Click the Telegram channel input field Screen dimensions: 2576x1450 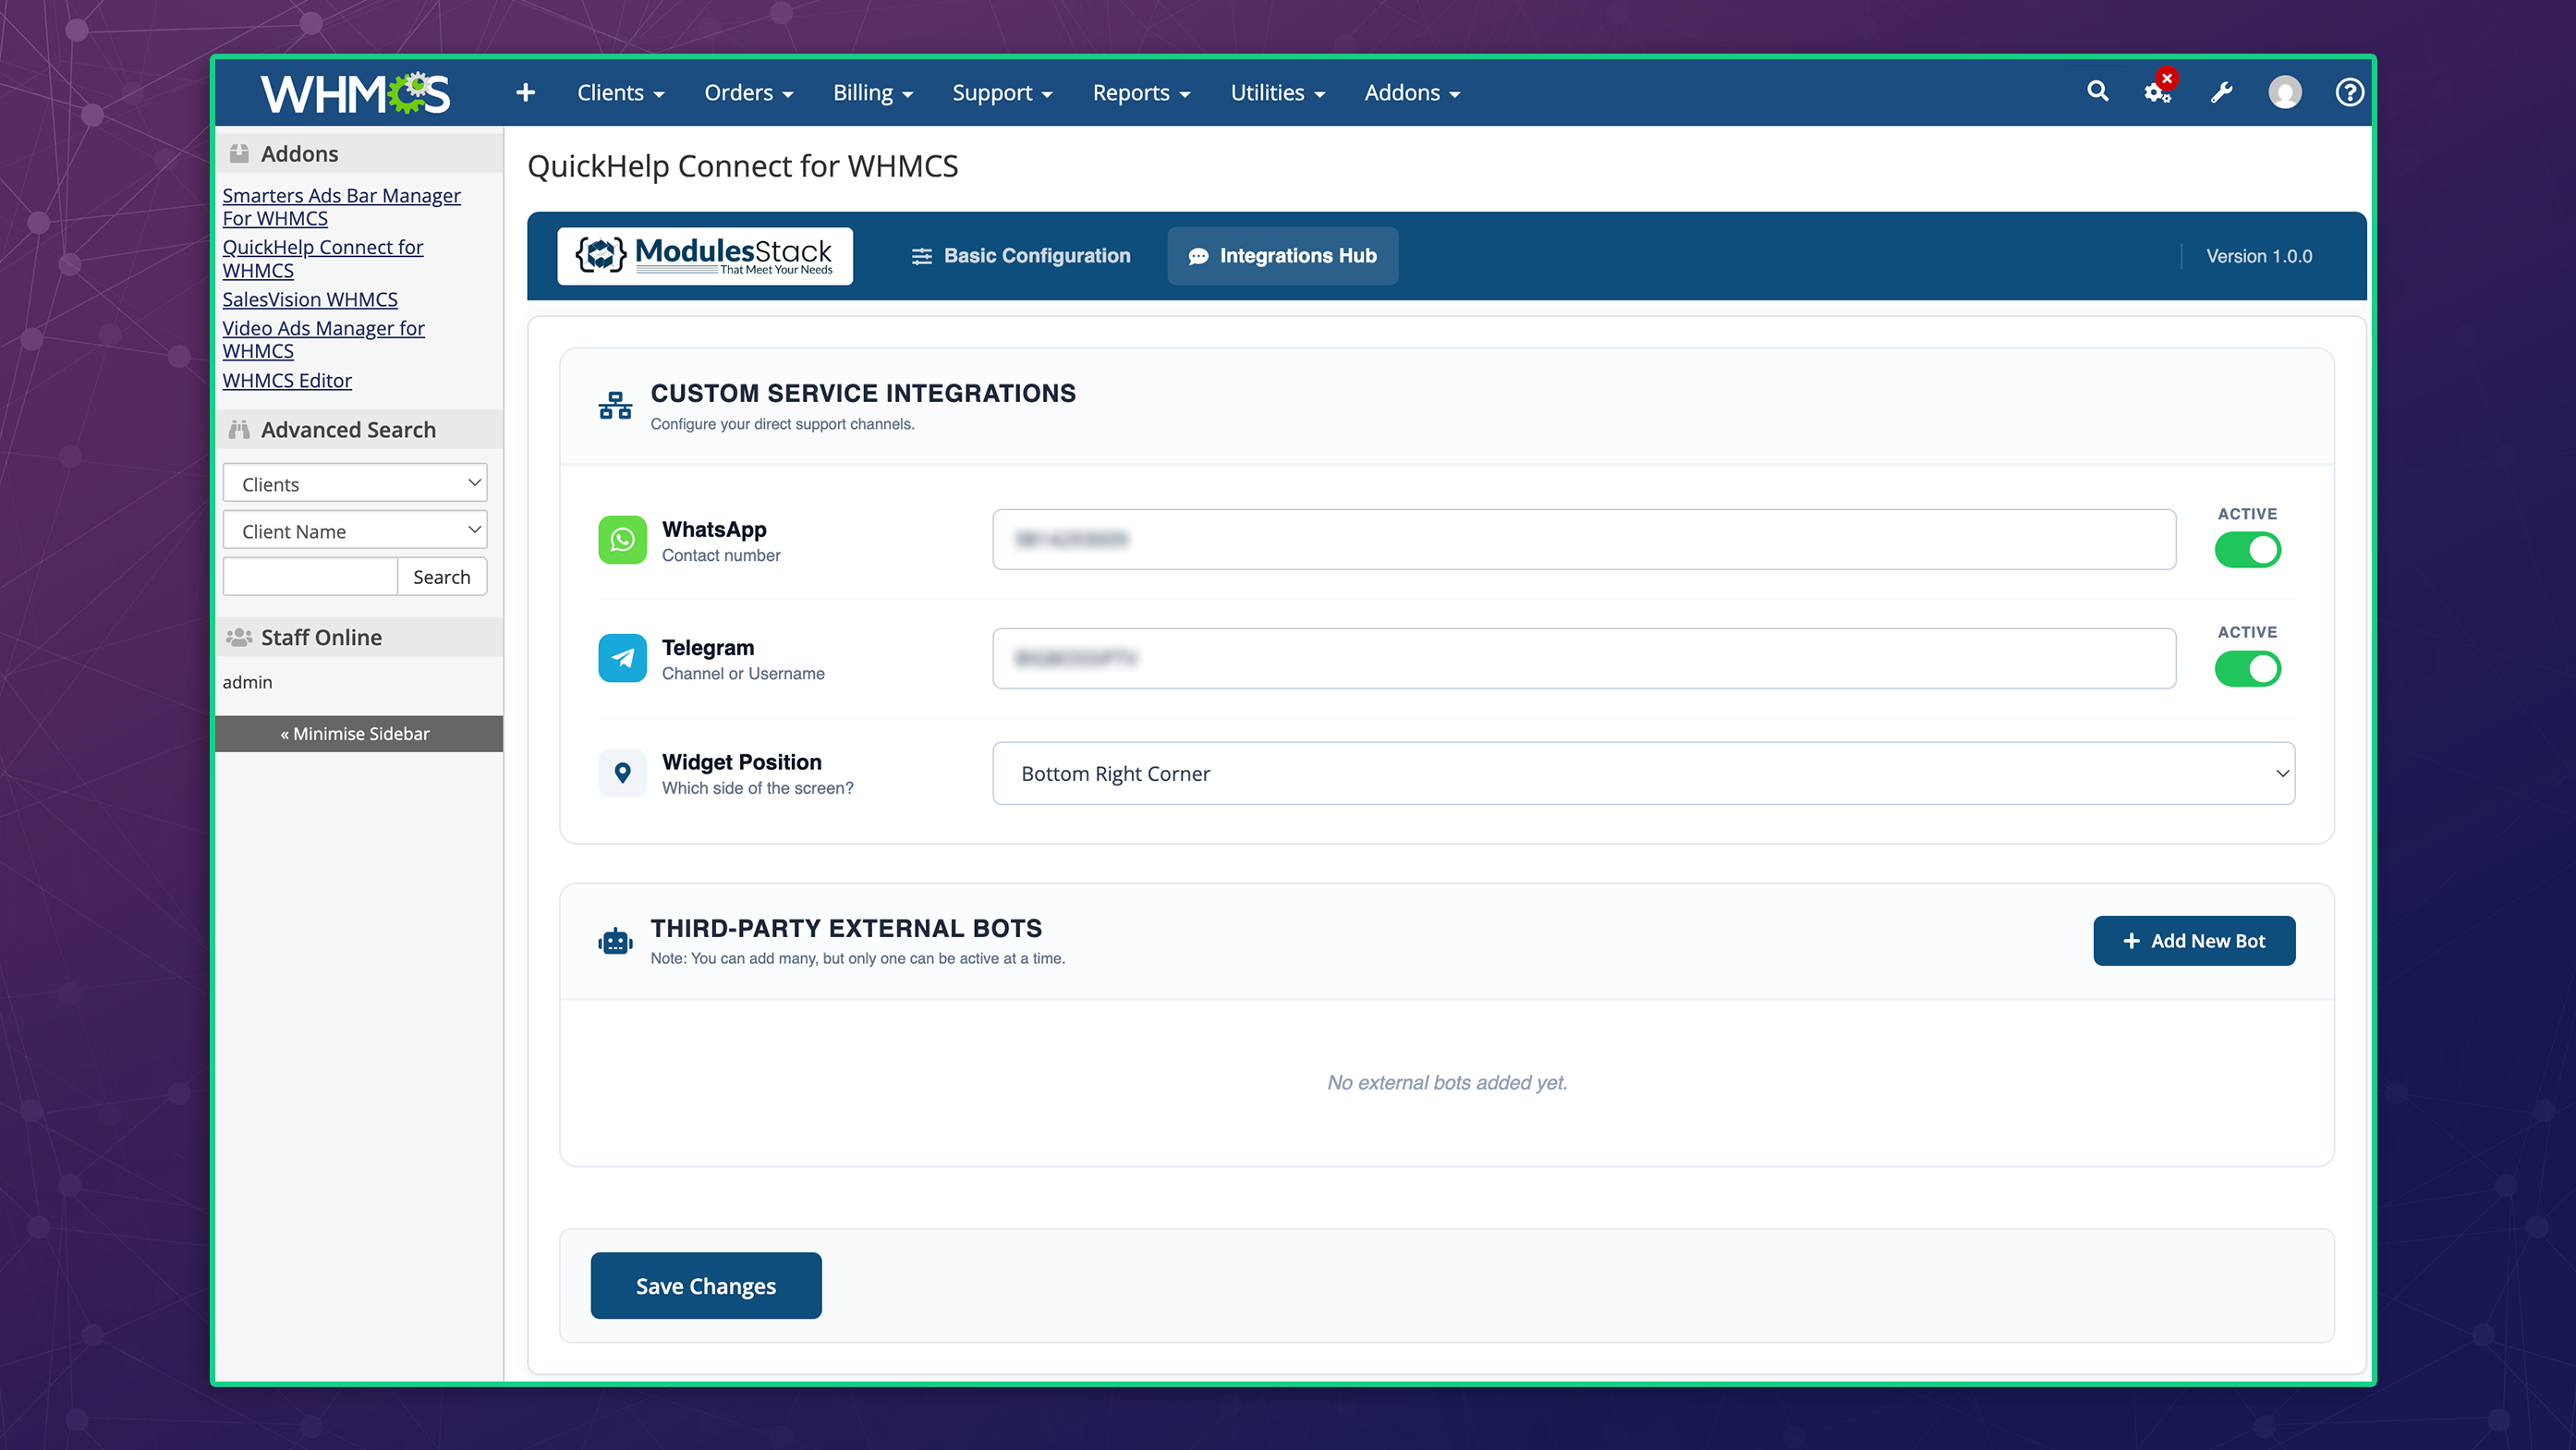click(x=1583, y=658)
